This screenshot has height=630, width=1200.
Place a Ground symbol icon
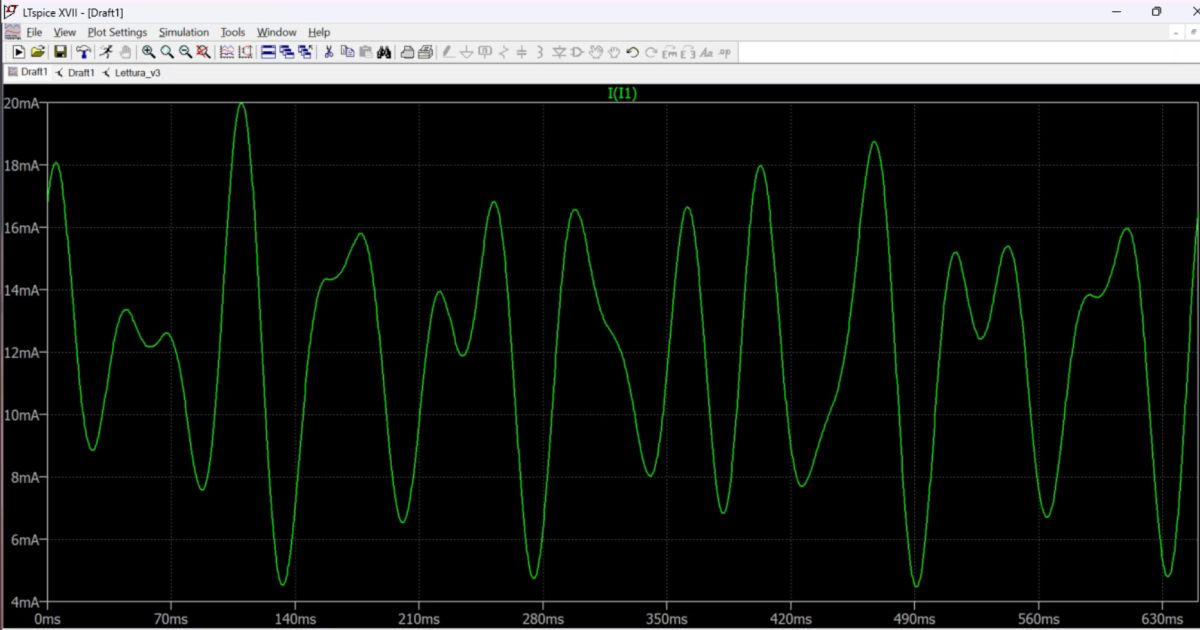click(467, 51)
